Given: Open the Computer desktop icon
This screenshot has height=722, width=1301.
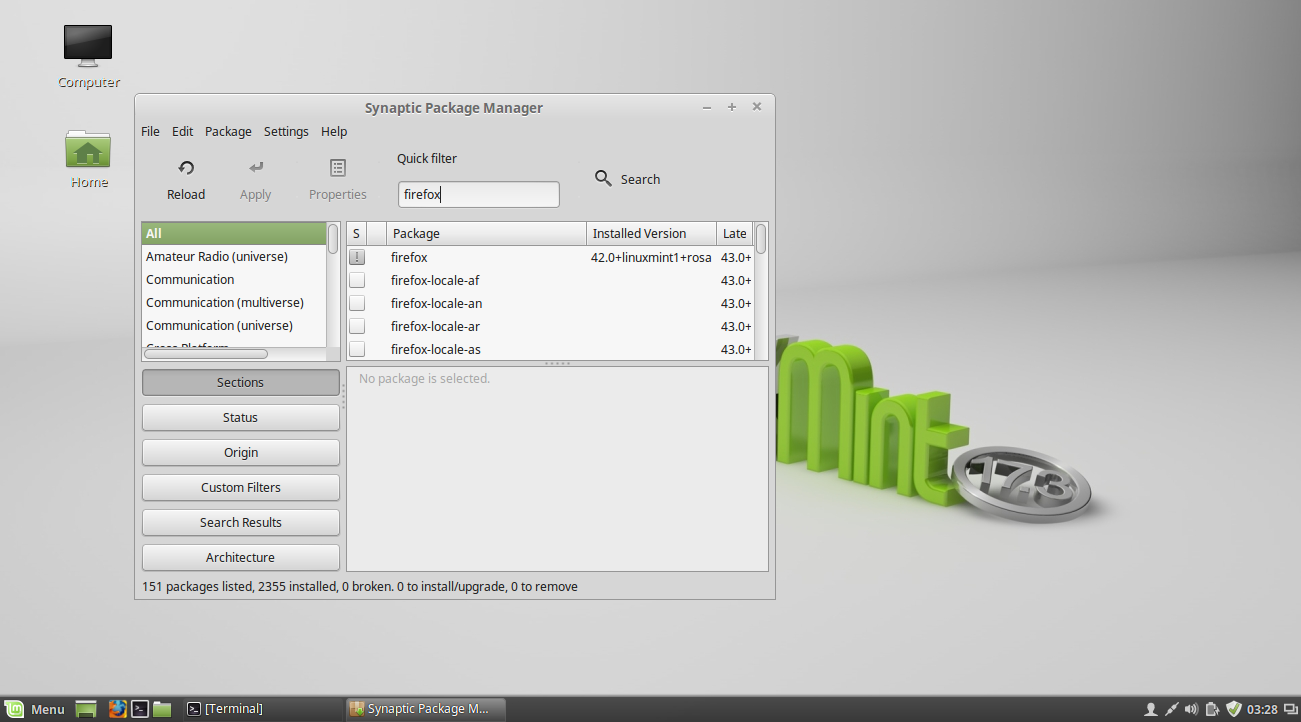Looking at the screenshot, I should click(x=88, y=44).
